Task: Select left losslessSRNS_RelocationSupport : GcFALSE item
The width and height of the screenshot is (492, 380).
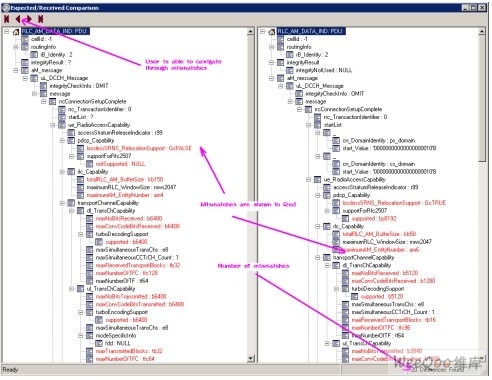Action: pos(139,148)
